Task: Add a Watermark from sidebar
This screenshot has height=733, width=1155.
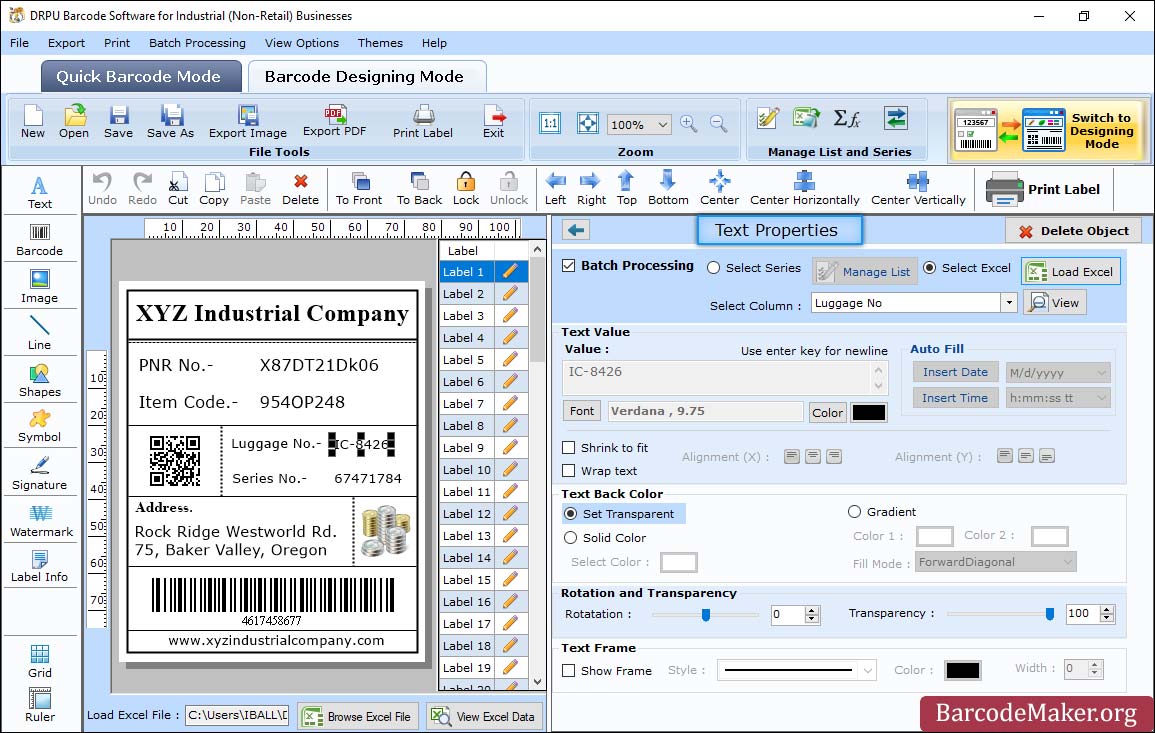Action: click(x=41, y=521)
